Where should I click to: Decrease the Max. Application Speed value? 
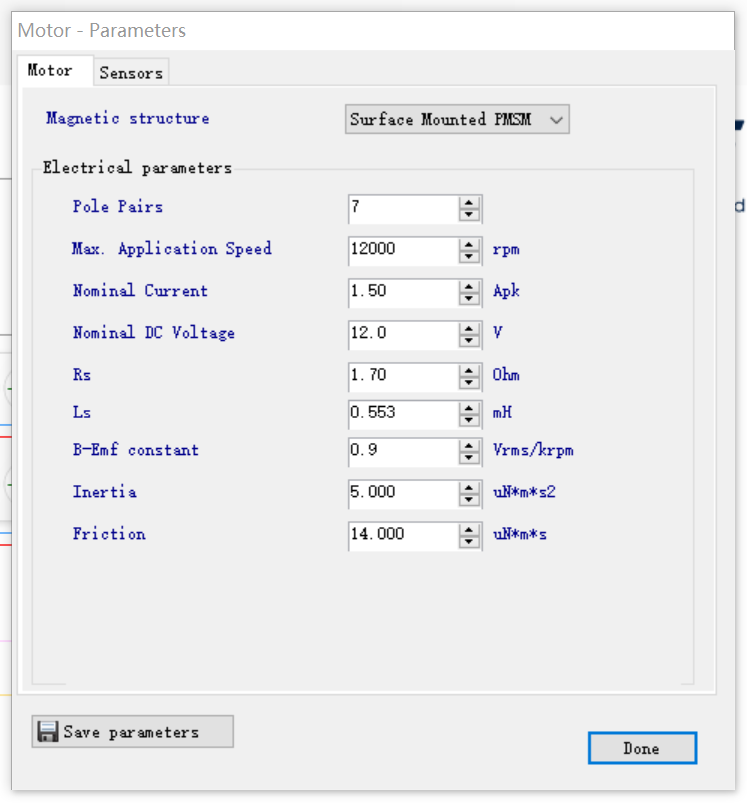[469, 256]
